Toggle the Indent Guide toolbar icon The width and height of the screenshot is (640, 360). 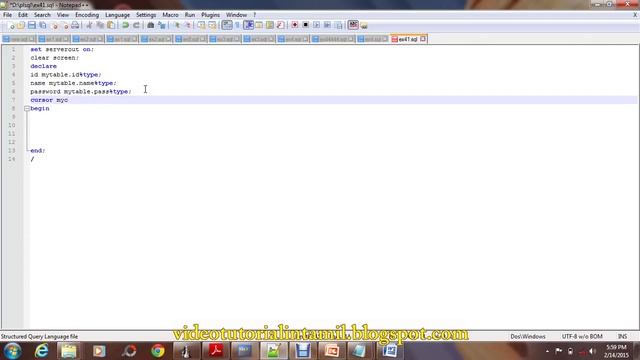pos(248,25)
